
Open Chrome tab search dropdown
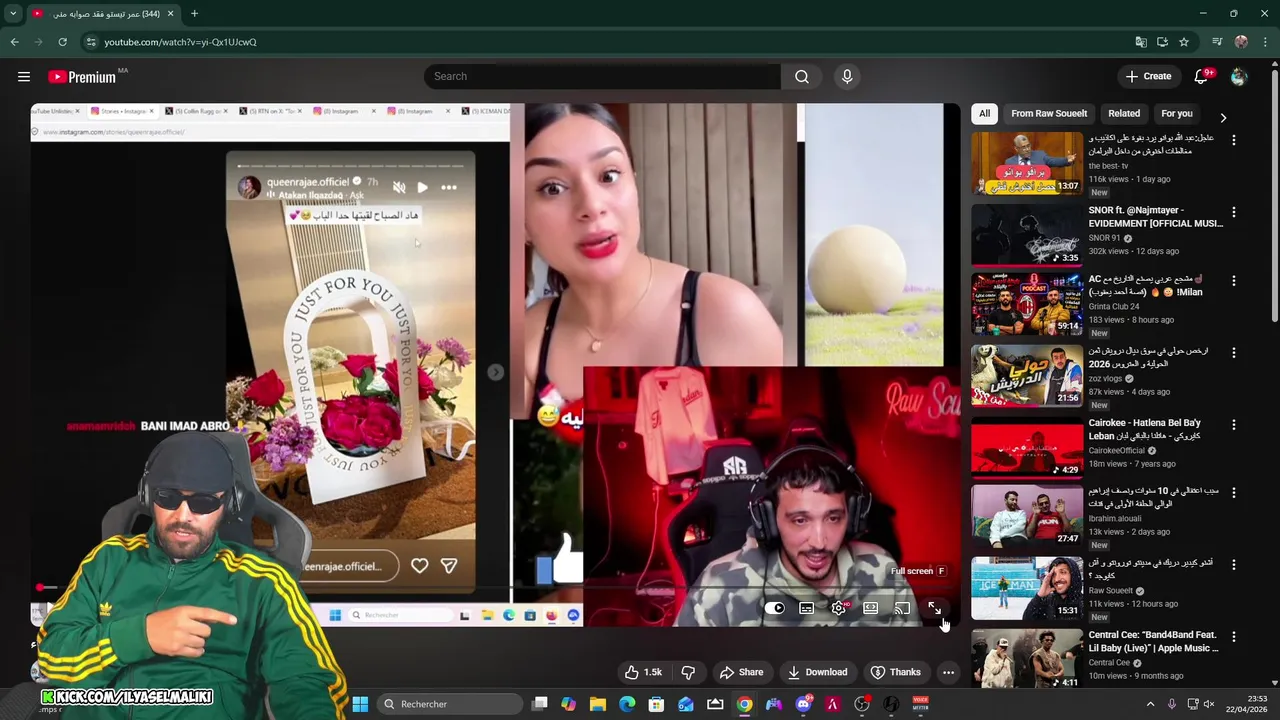[13, 14]
